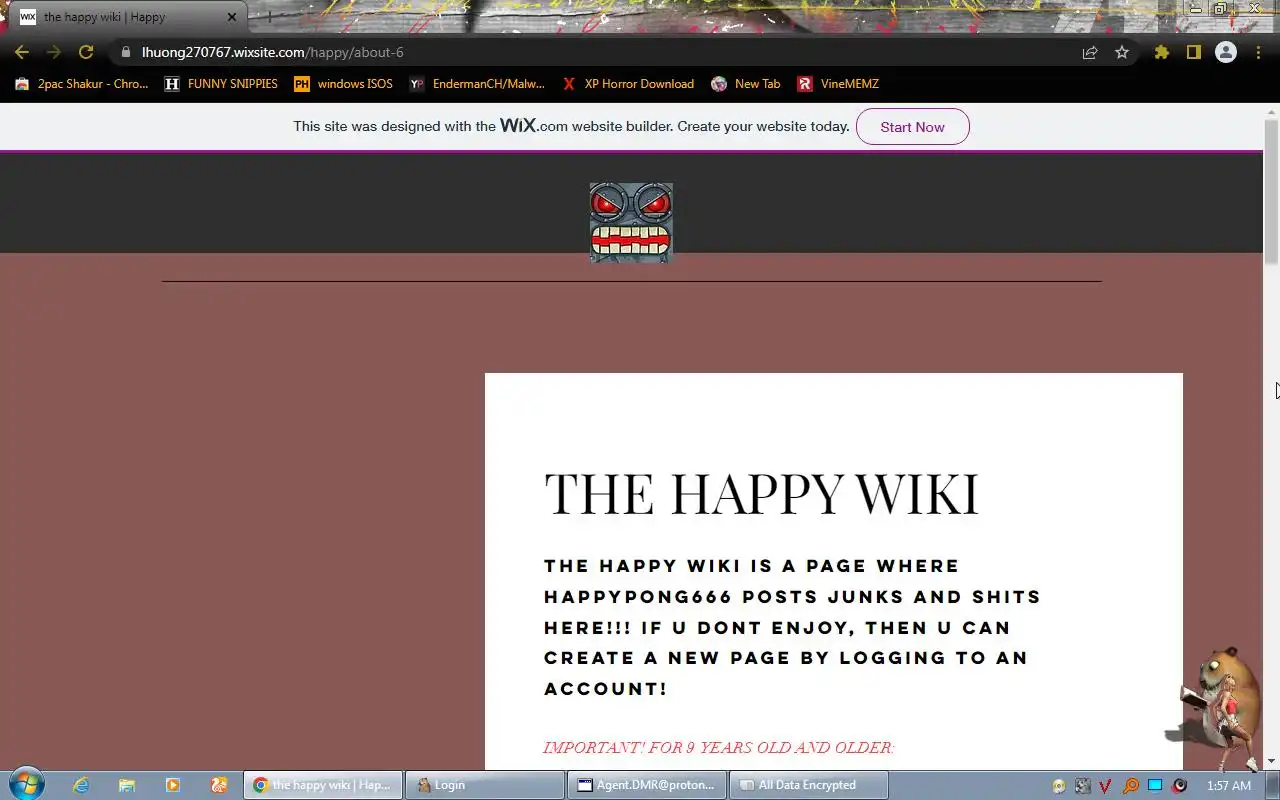This screenshot has width=1280, height=800.
Task: Click the orange magnifier tray icon
Action: pos(1131,786)
